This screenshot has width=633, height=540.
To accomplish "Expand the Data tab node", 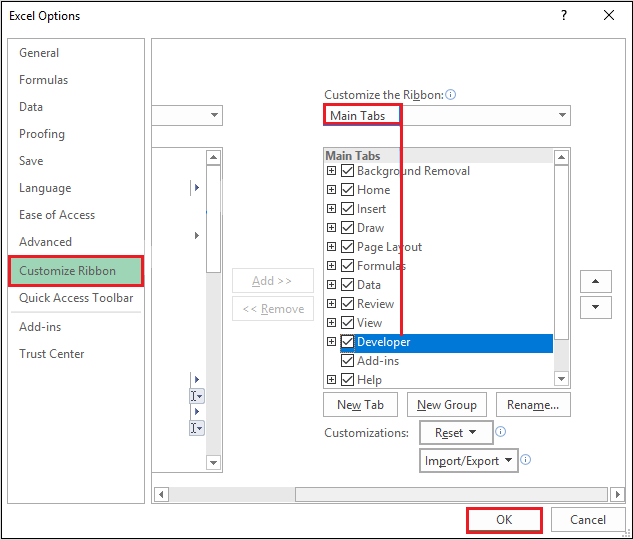I will [x=331, y=285].
